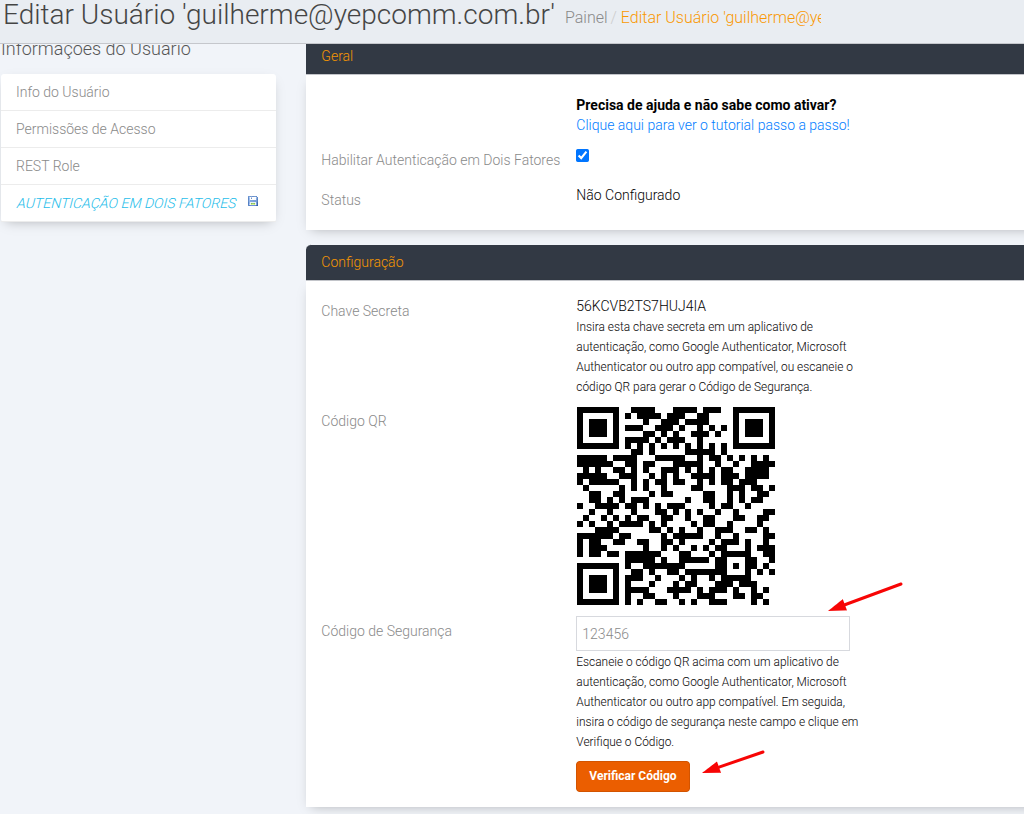1024x814 pixels.
Task: Click the Editar Usuário page title
Action: click(279, 15)
